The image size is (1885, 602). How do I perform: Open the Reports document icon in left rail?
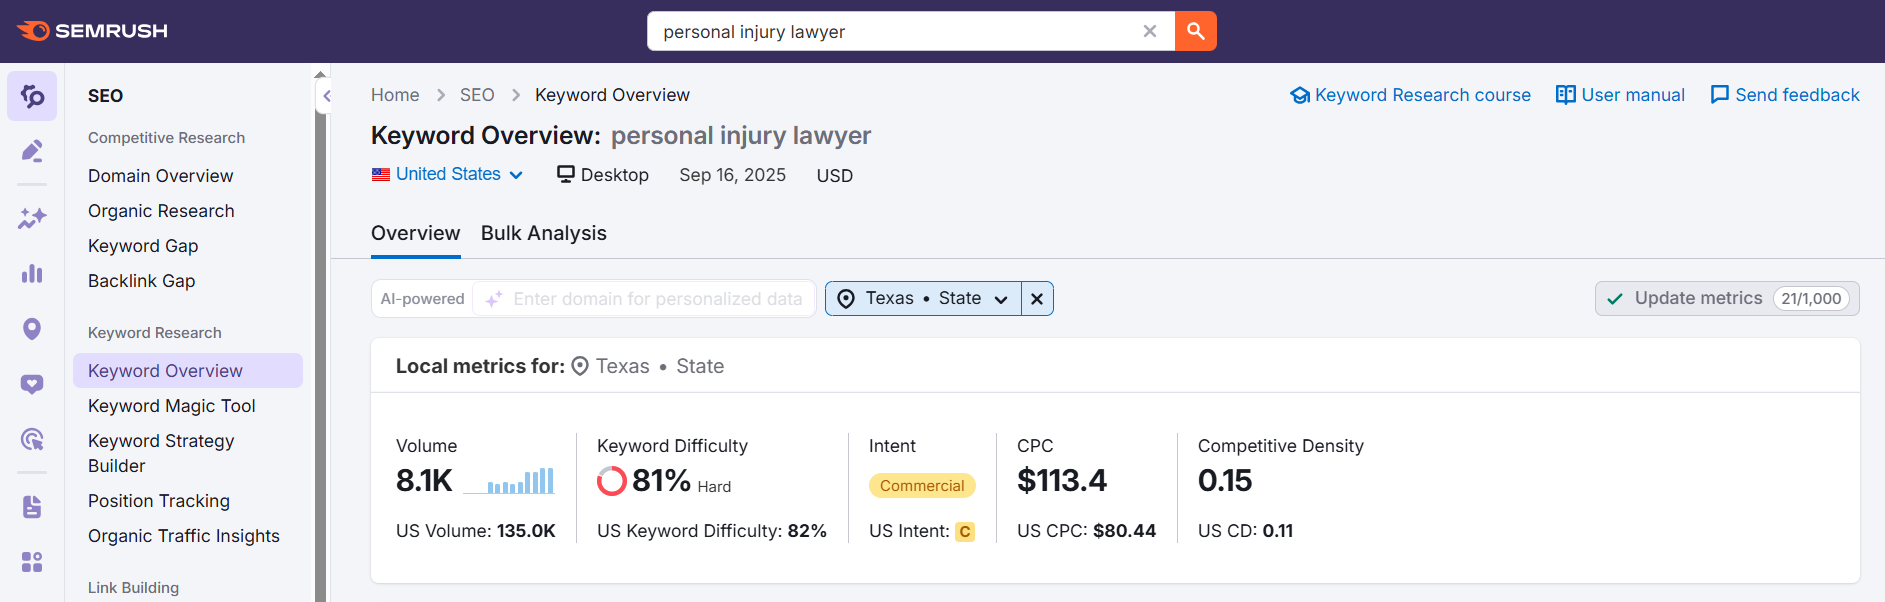coord(32,507)
